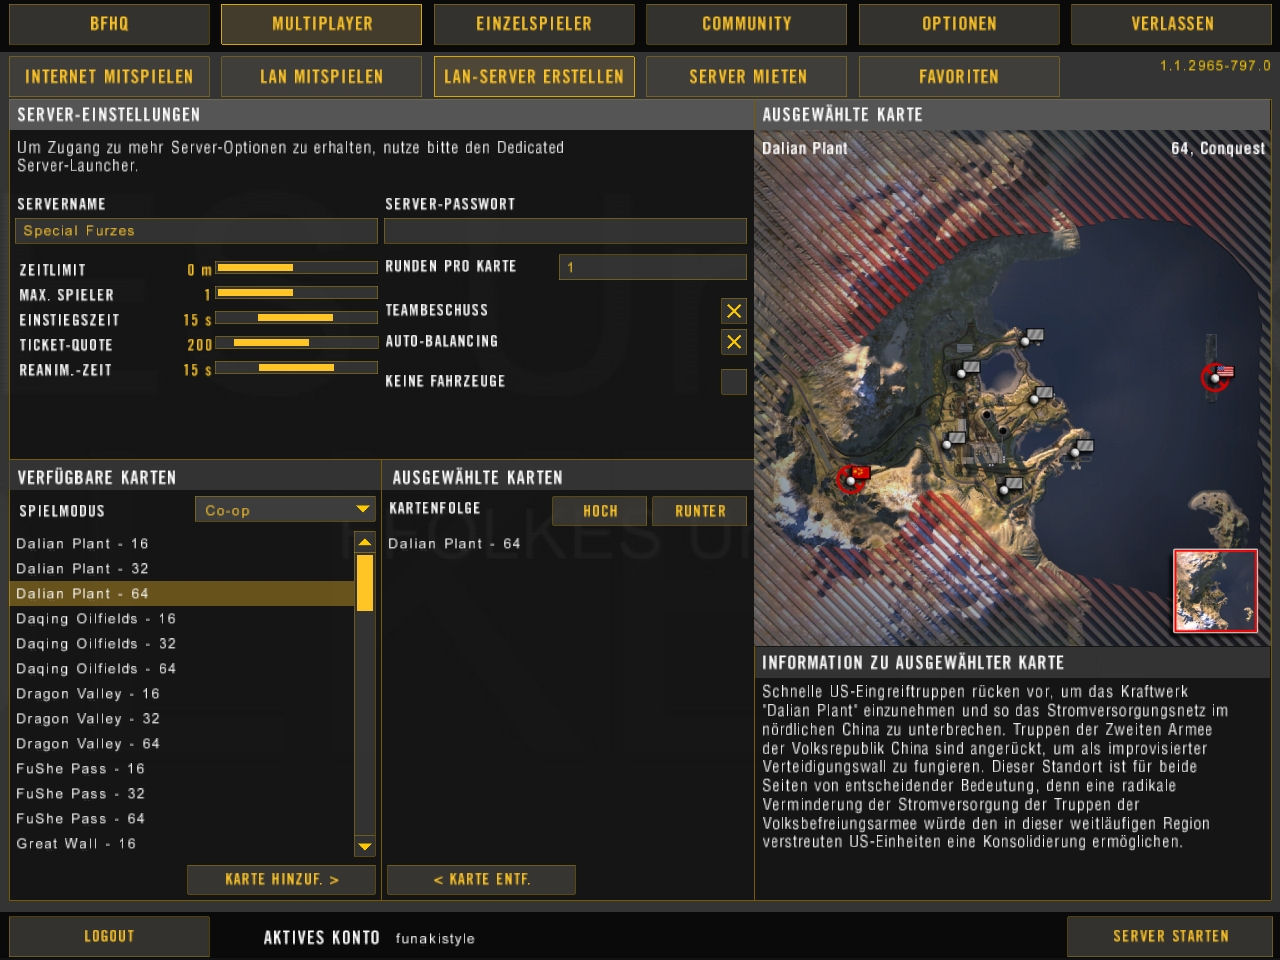Select Dragon Valley - 32 map
Image resolution: width=1280 pixels, height=960 pixels.
182,719
